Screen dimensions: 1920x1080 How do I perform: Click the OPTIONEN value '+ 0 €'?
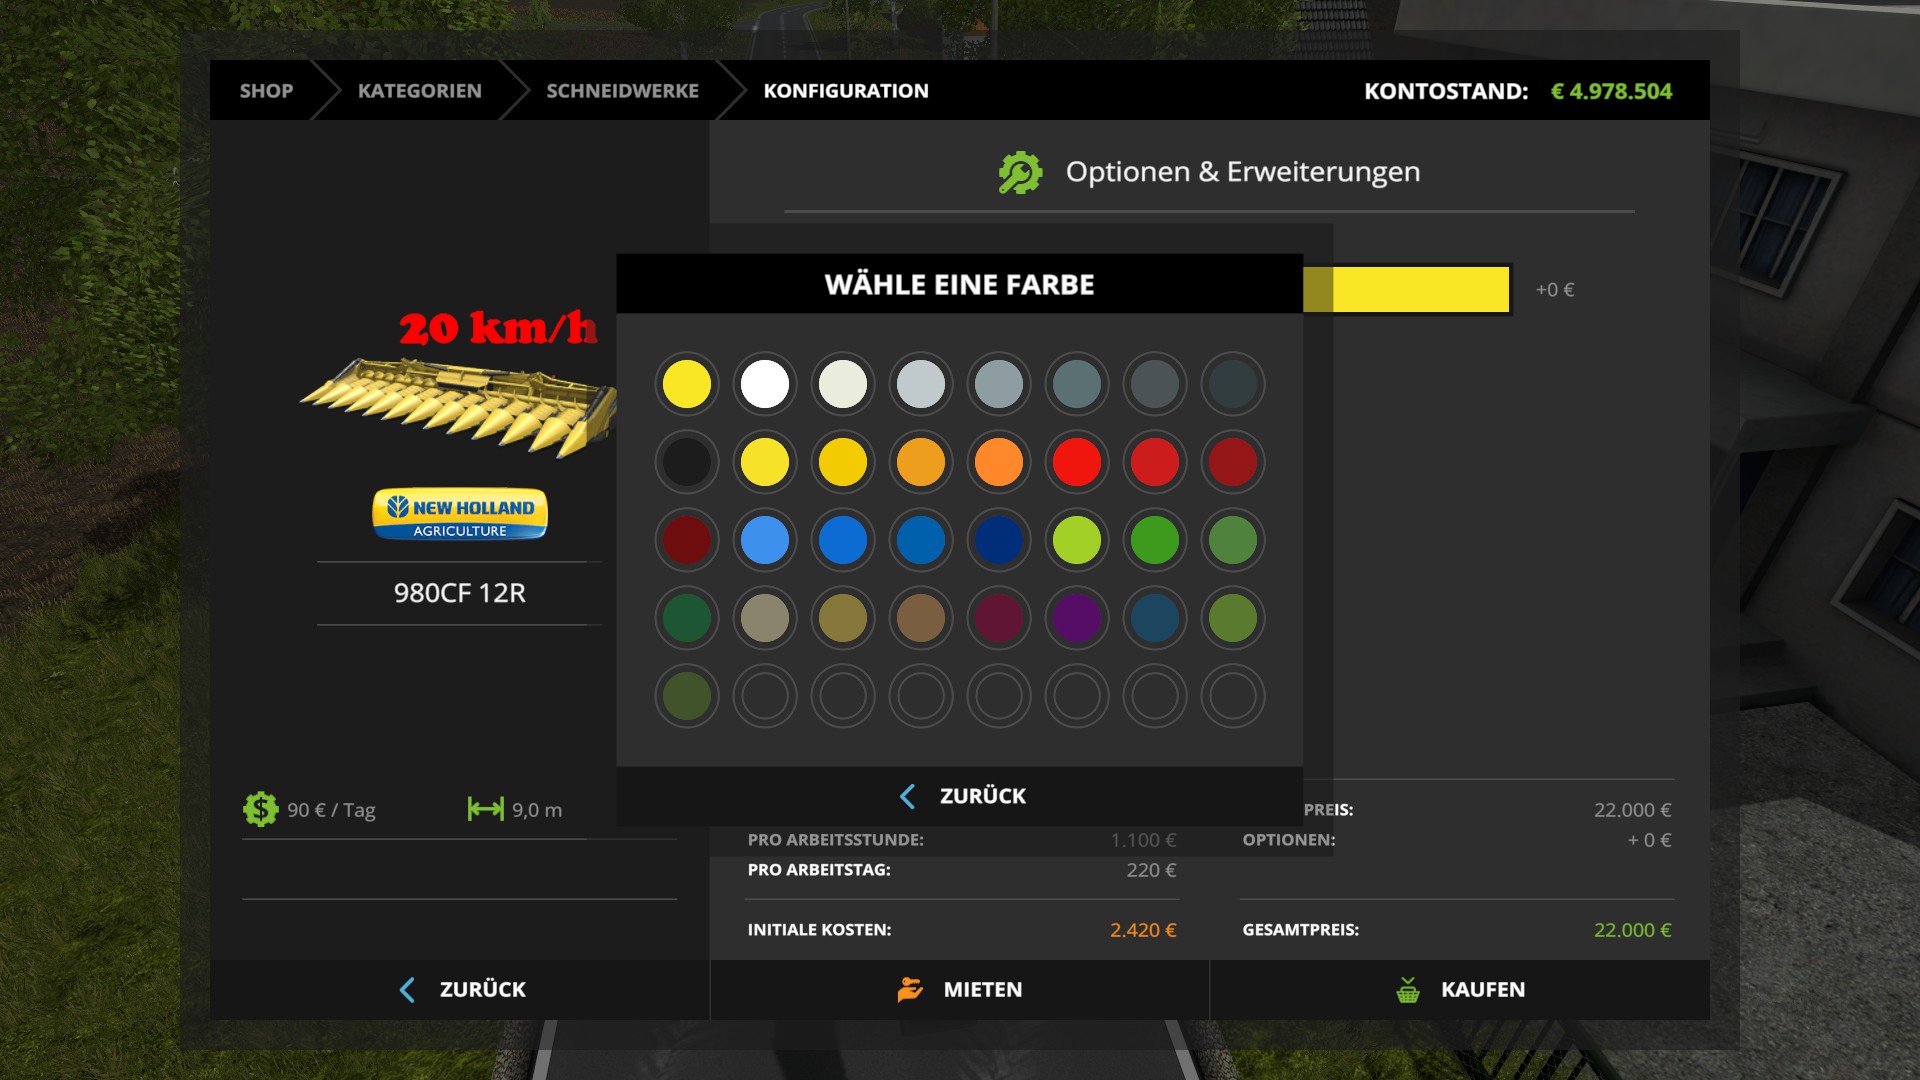pos(1649,840)
